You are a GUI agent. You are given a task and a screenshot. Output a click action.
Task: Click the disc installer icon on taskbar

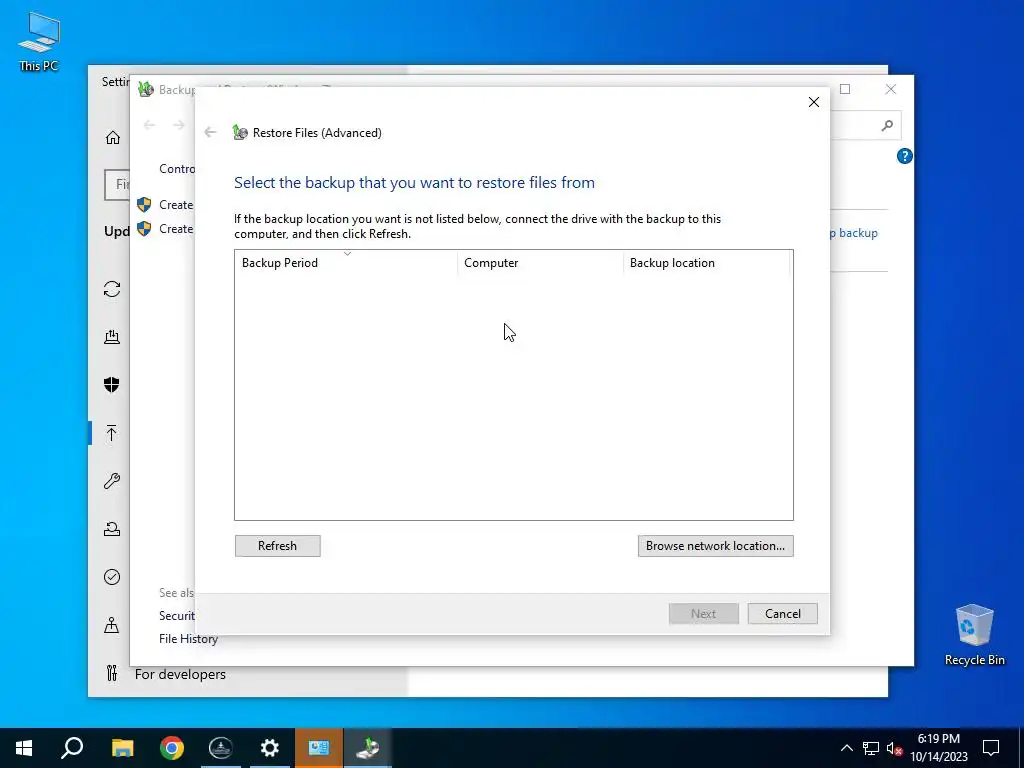tap(221, 748)
